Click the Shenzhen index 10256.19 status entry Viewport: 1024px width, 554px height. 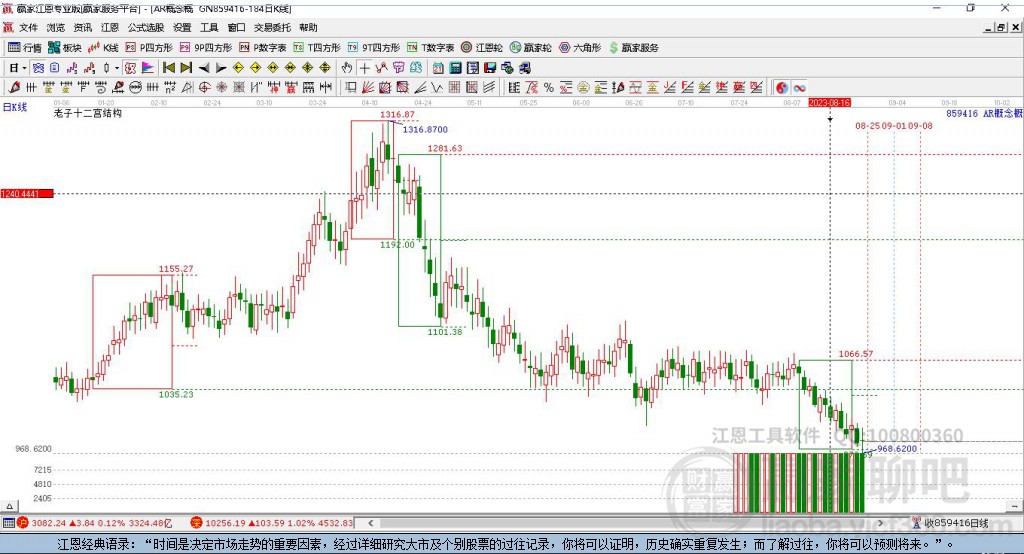272,523
